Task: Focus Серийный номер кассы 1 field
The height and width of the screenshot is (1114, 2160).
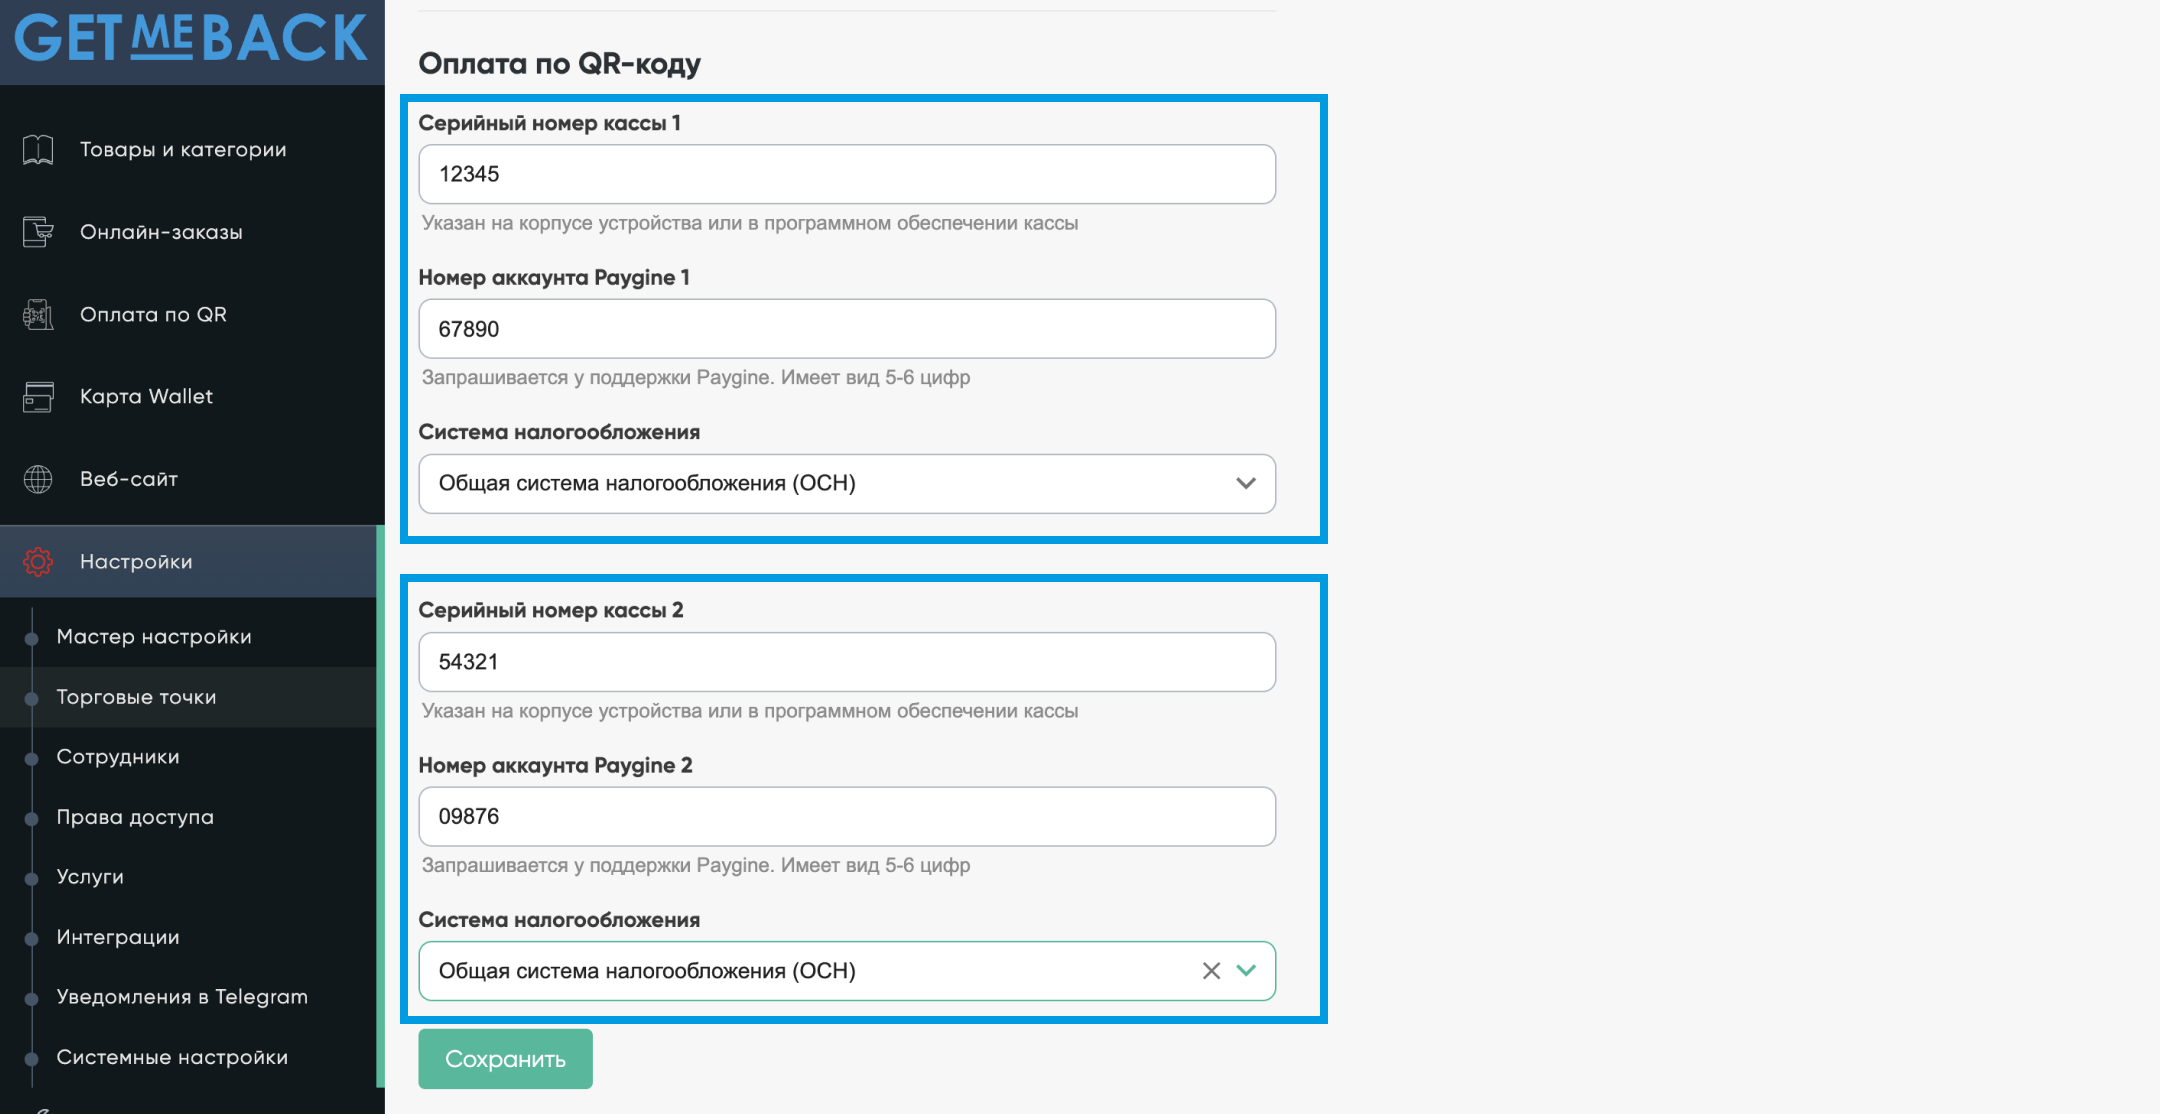Action: pyautogui.click(x=846, y=175)
